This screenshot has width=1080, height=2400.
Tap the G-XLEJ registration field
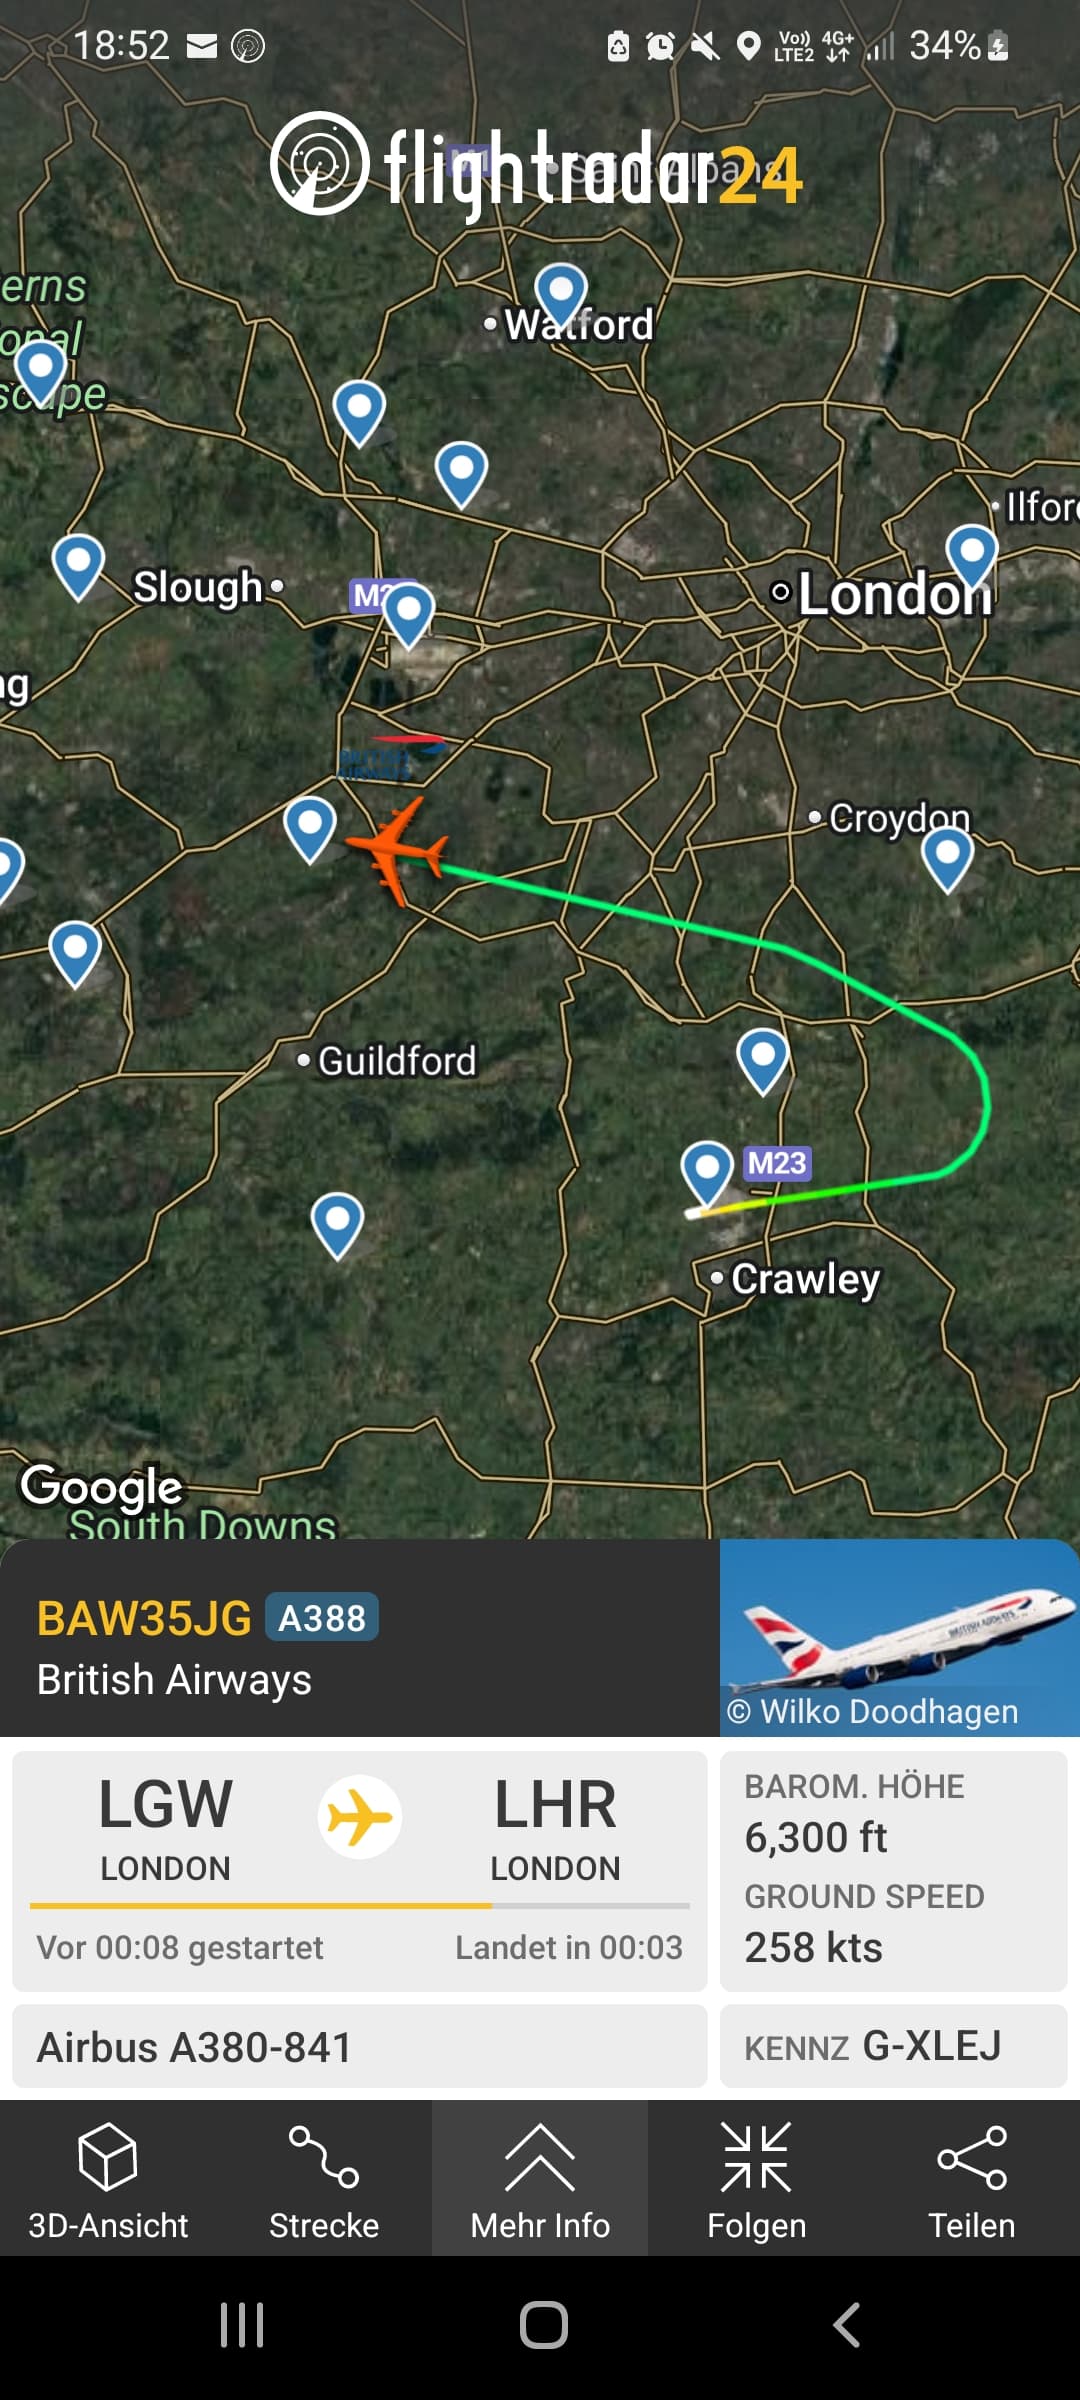pos(894,2046)
